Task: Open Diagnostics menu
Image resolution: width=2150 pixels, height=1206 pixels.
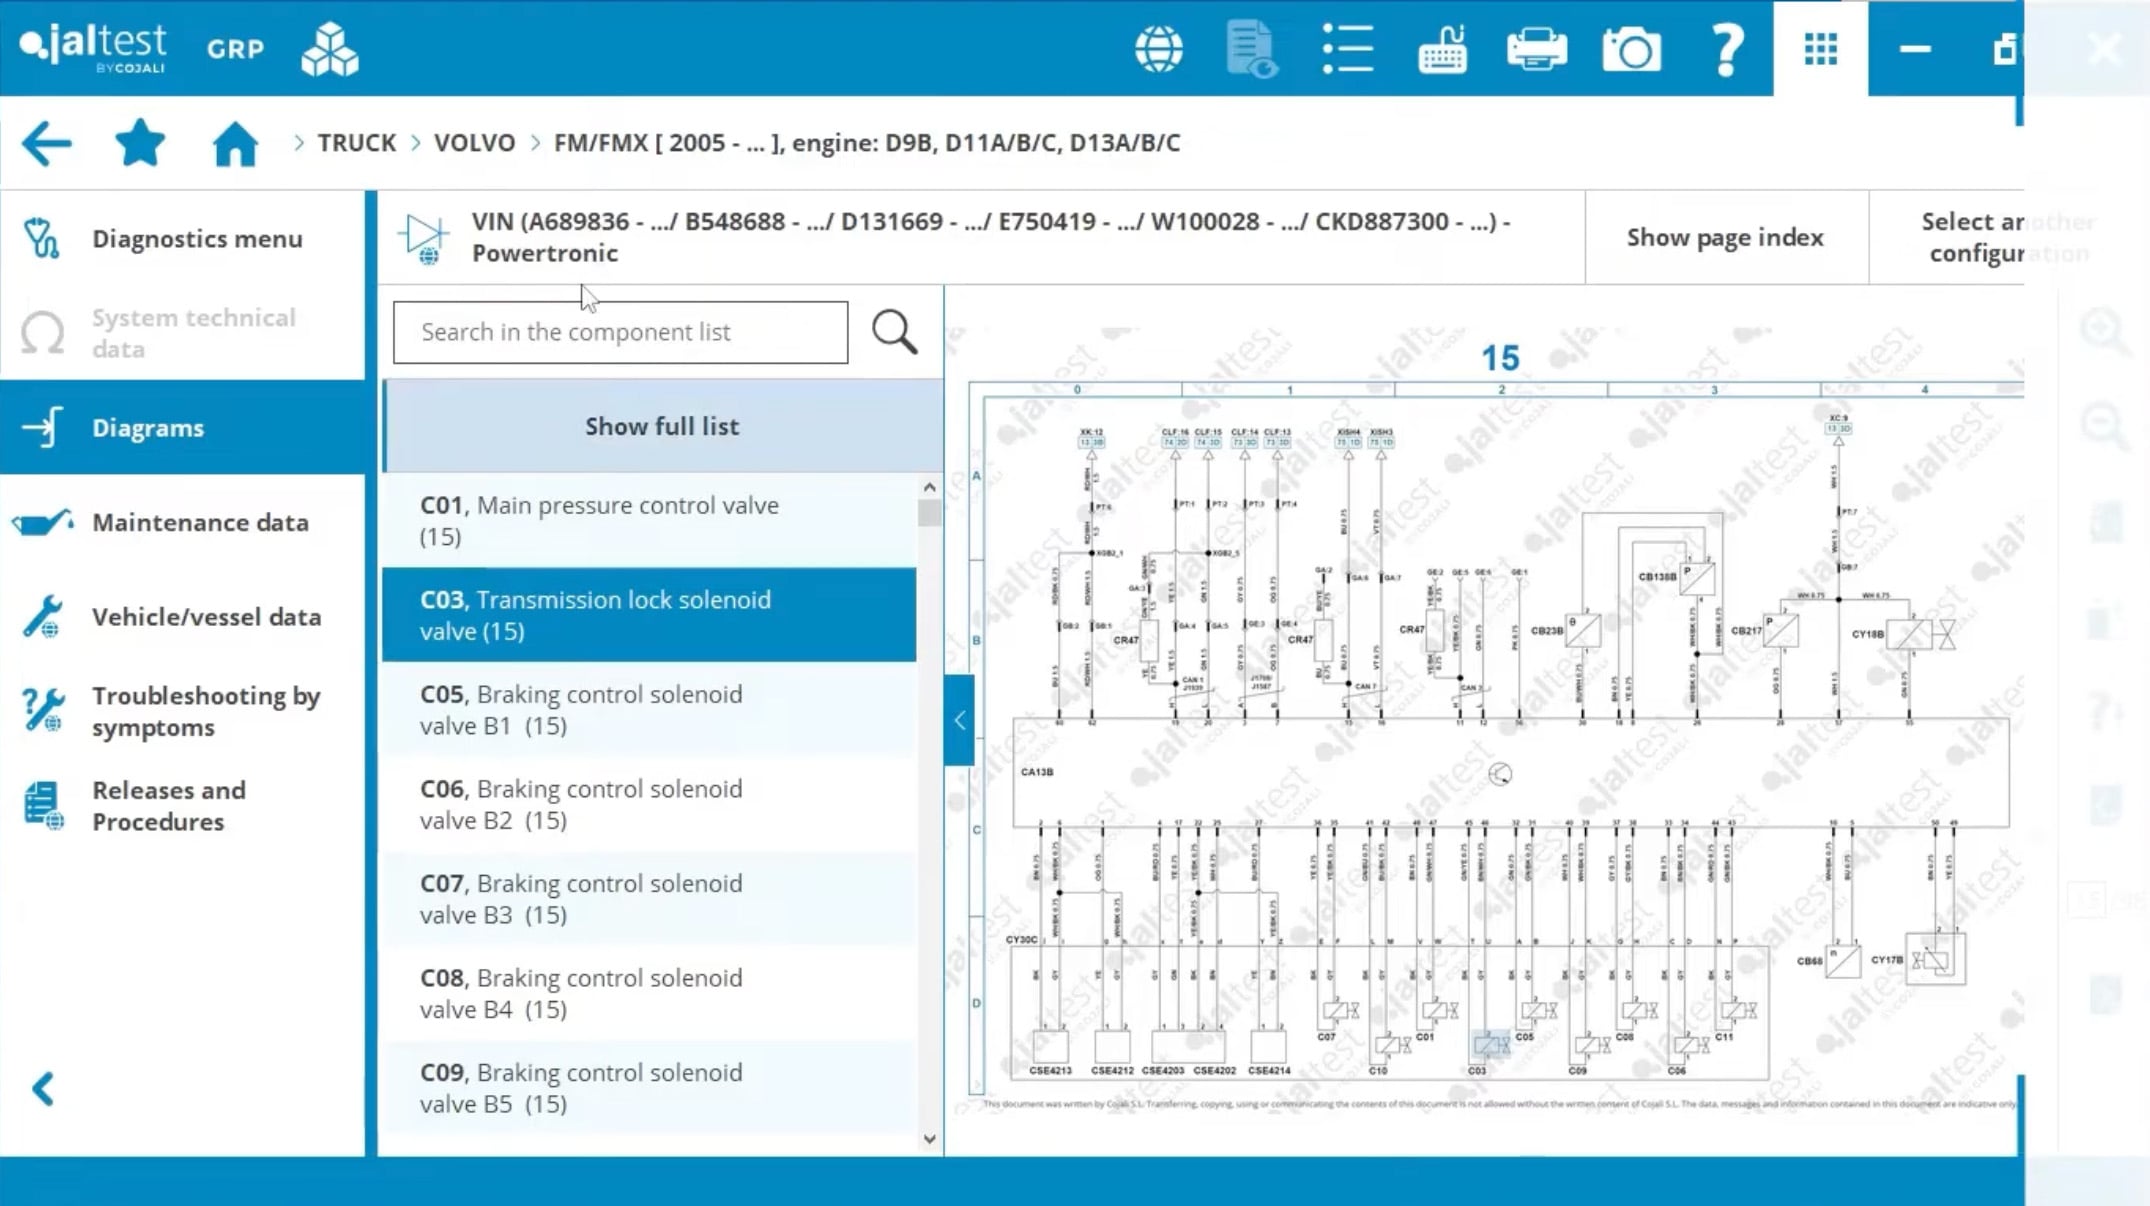Action: [x=183, y=238]
